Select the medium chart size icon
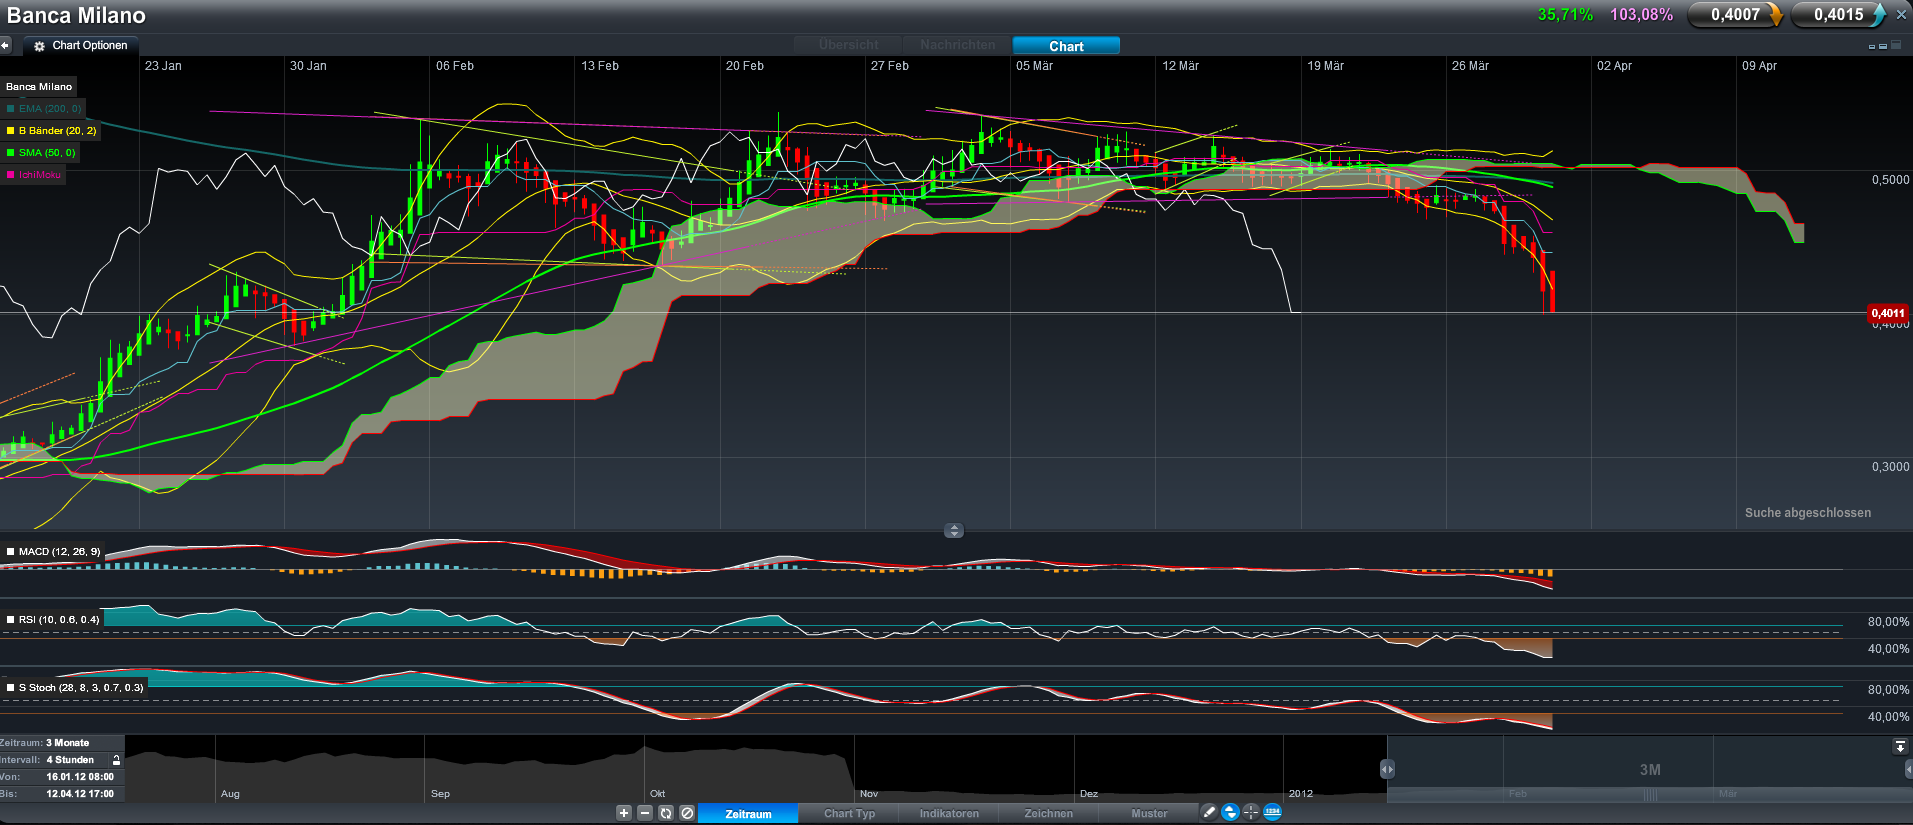 point(1883,46)
